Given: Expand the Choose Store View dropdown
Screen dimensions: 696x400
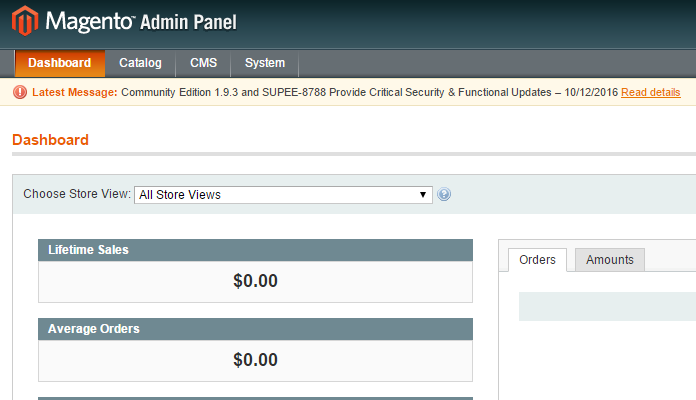Looking at the screenshot, I should click(283, 195).
